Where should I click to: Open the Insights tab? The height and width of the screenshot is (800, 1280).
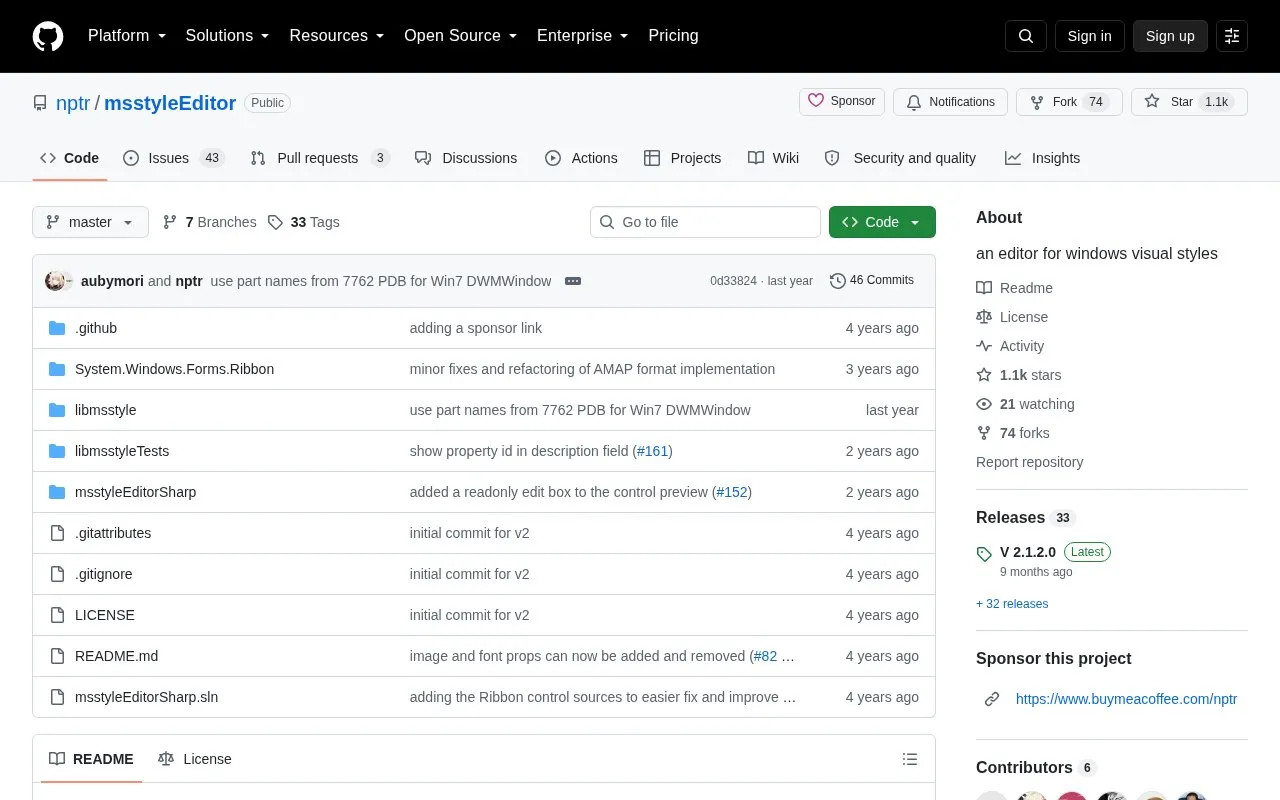[1042, 158]
